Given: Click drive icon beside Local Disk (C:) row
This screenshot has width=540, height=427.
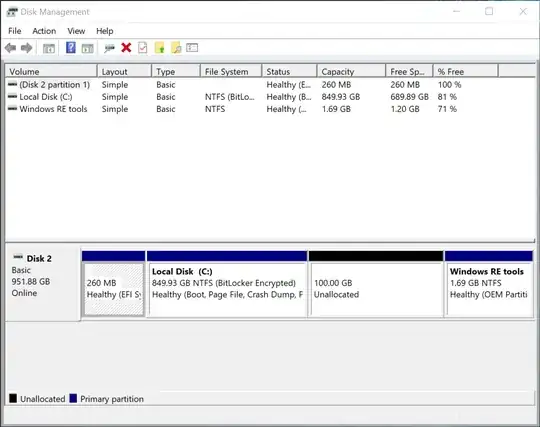Looking at the screenshot, I should [12, 96].
